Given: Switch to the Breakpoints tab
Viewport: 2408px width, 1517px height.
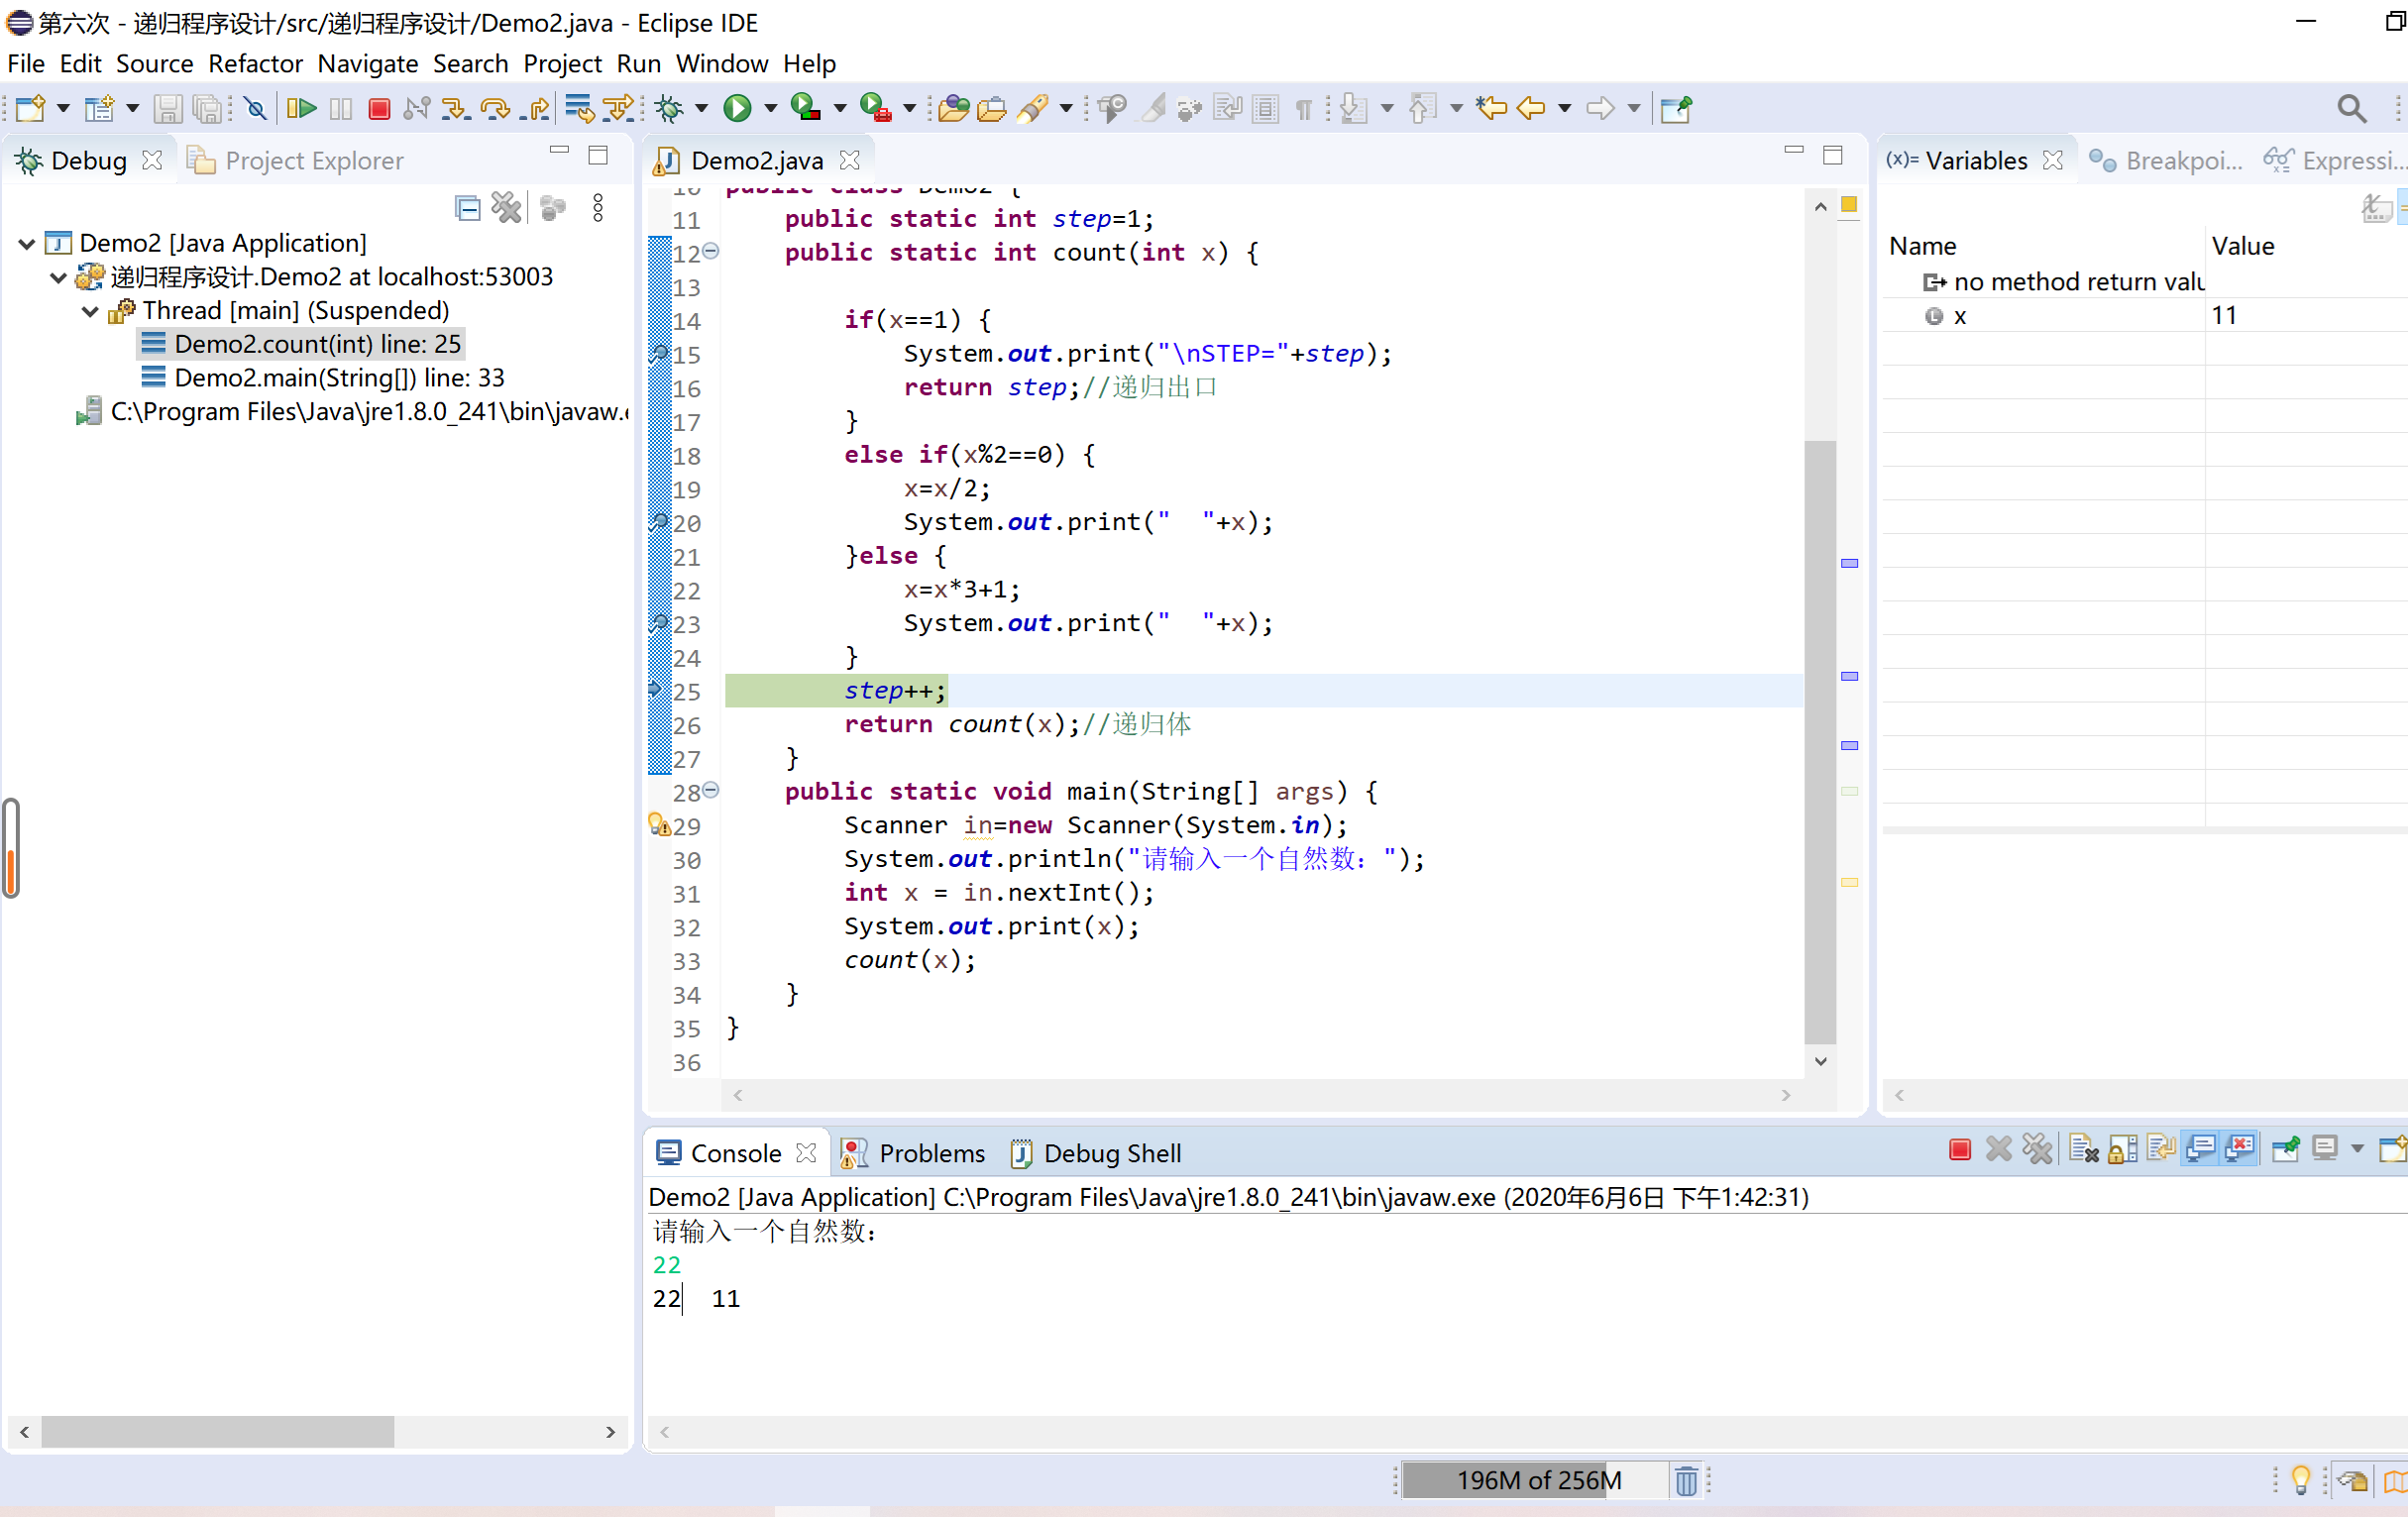Looking at the screenshot, I should pyautogui.click(x=2166, y=160).
